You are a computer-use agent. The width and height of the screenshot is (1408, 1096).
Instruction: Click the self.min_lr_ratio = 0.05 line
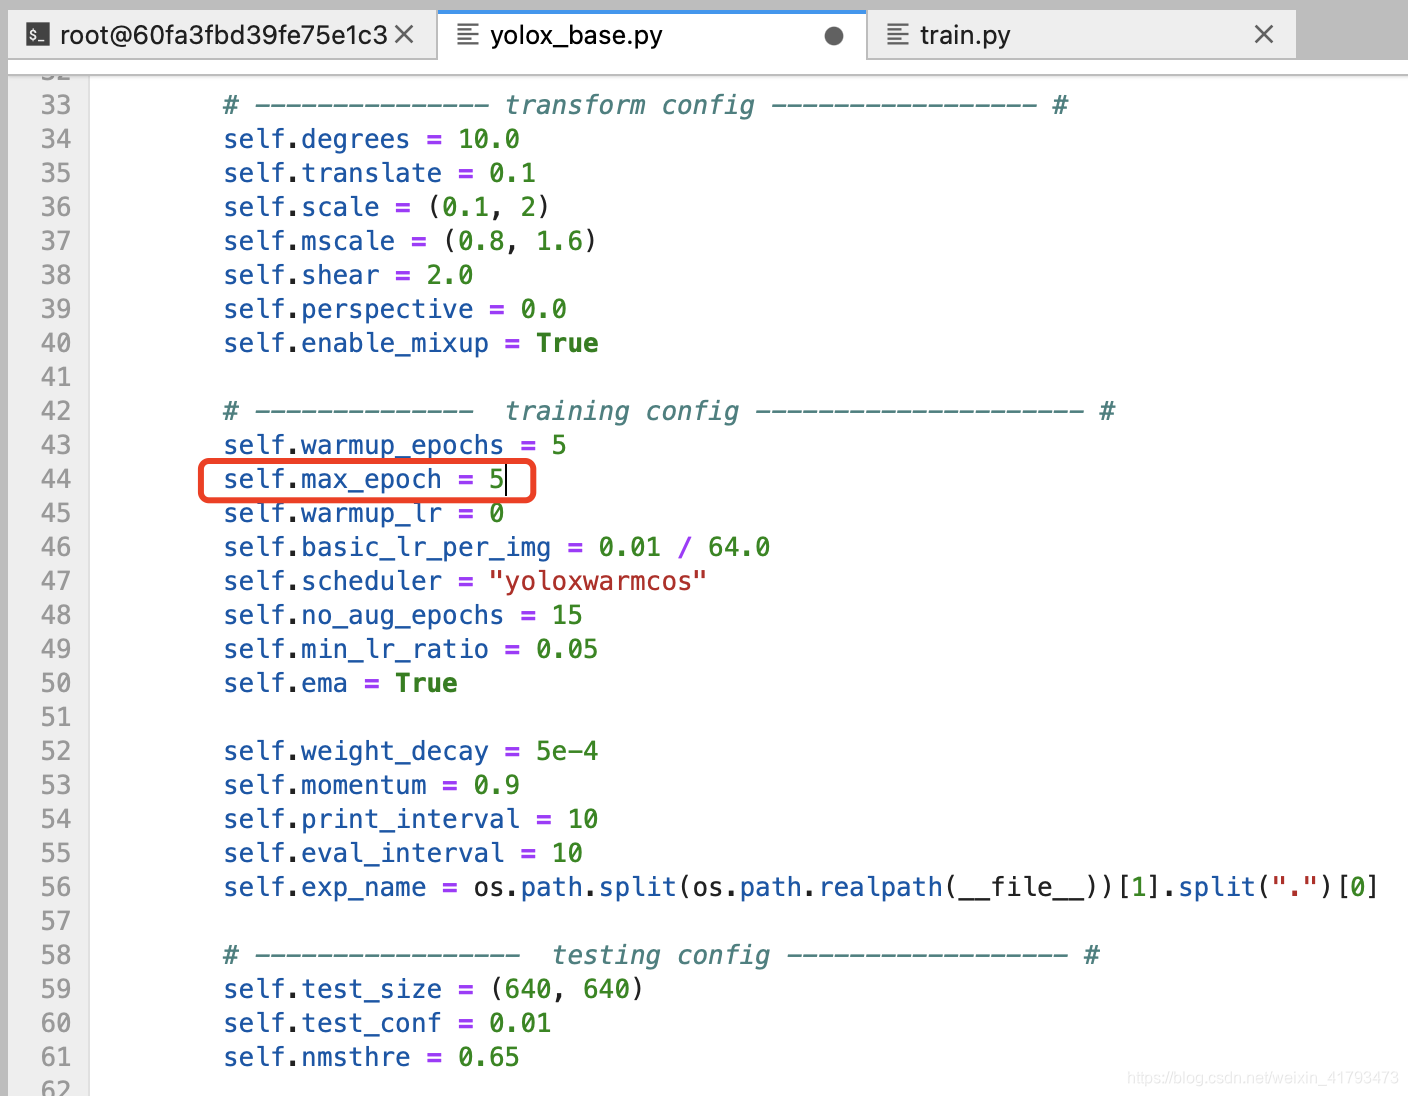click(411, 649)
